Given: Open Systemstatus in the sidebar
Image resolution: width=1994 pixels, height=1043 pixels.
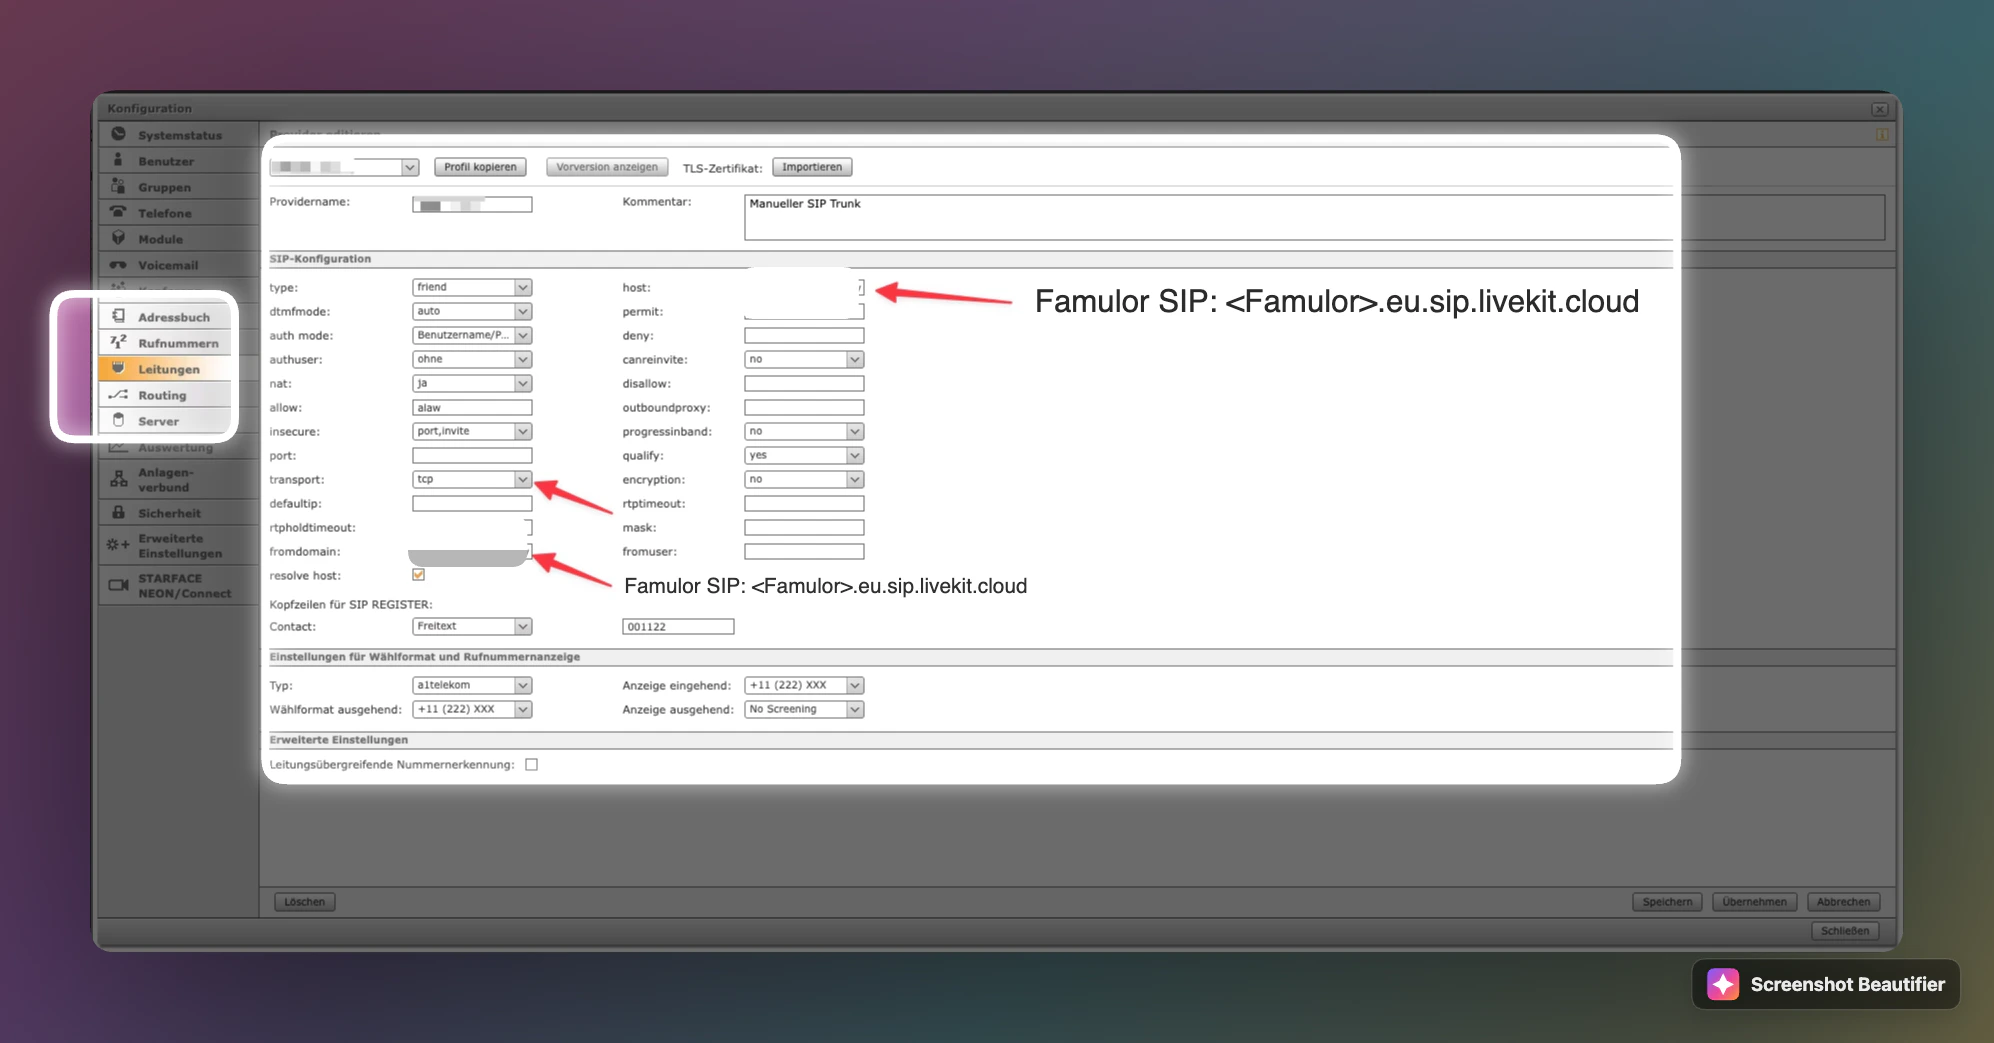Looking at the screenshot, I should [178, 135].
